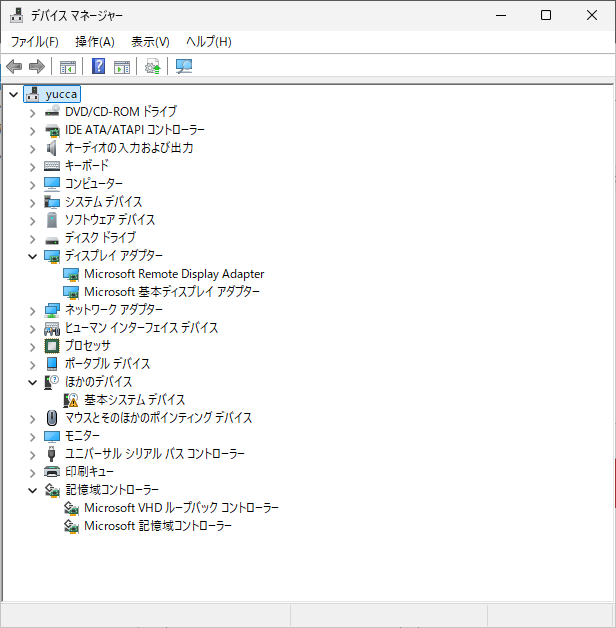
Task: Toggle the console tree pane icon
Action: [x=68, y=66]
